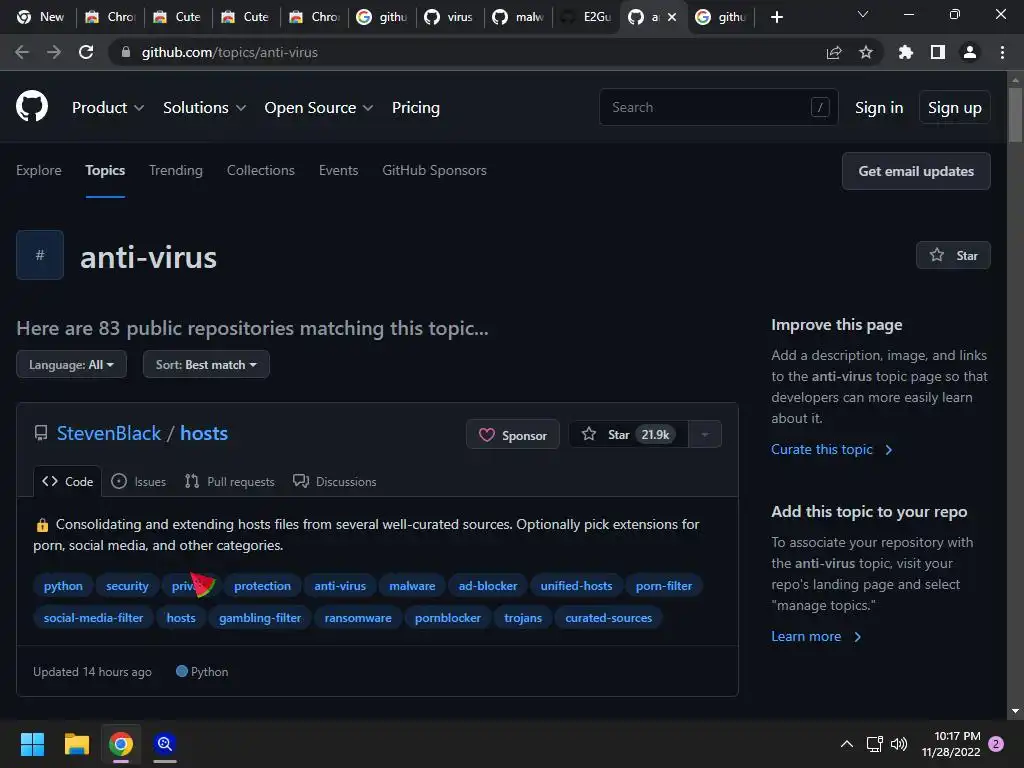Click the repository icon beside StevenBlack
1024x768 pixels.
pyautogui.click(x=40, y=433)
